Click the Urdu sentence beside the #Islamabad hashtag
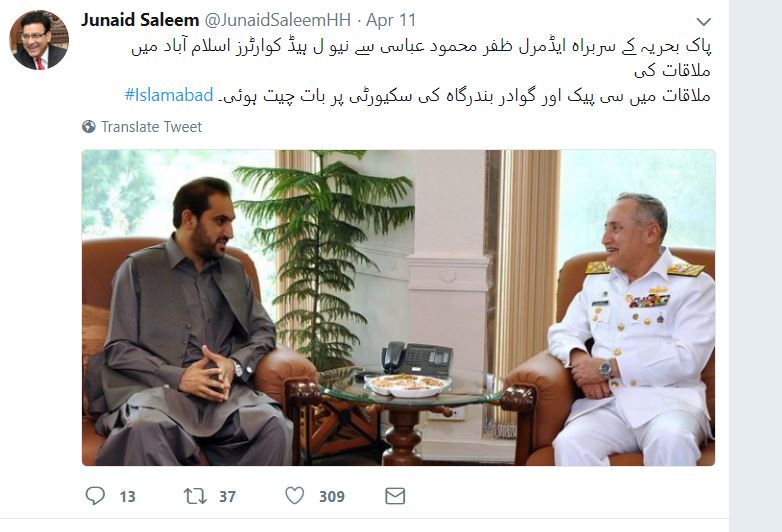This screenshot has height=532, width=782. click(x=466, y=95)
